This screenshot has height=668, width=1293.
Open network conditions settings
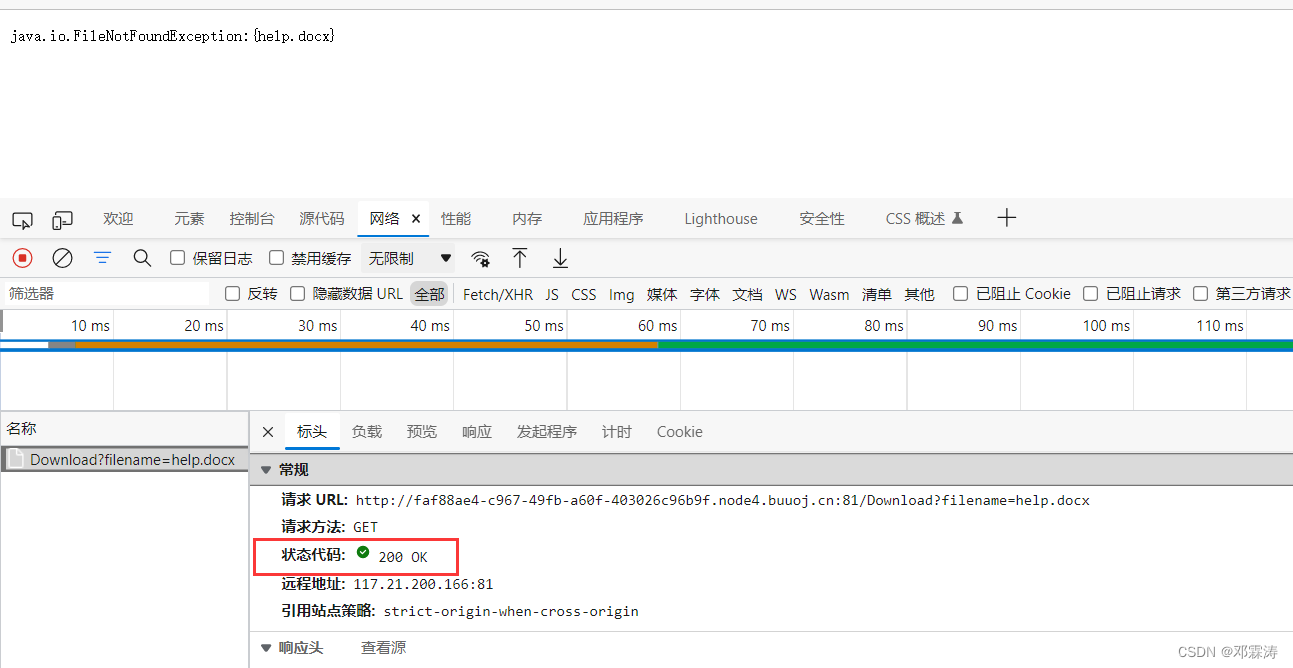pos(480,258)
